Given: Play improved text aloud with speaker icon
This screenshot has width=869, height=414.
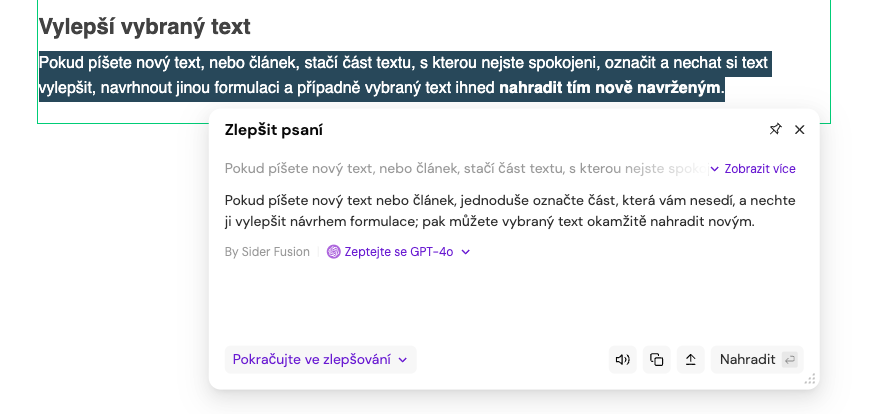Looking at the screenshot, I should pos(623,360).
